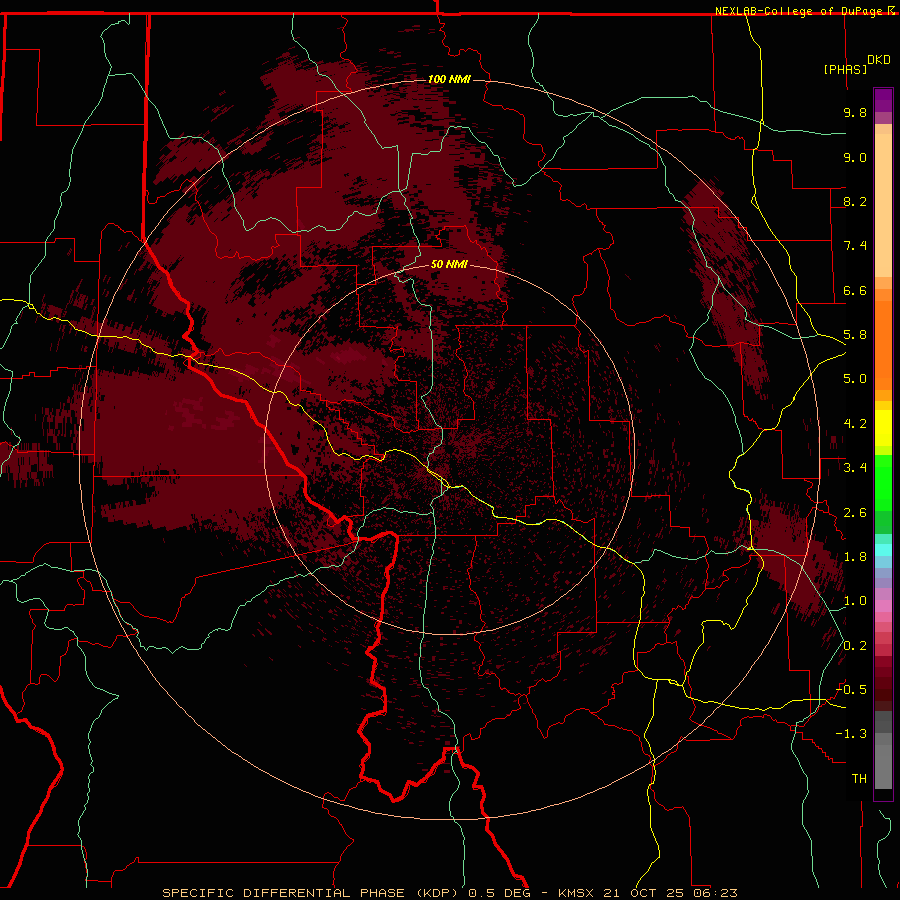Click the 5.0 scale value

pos(855,379)
